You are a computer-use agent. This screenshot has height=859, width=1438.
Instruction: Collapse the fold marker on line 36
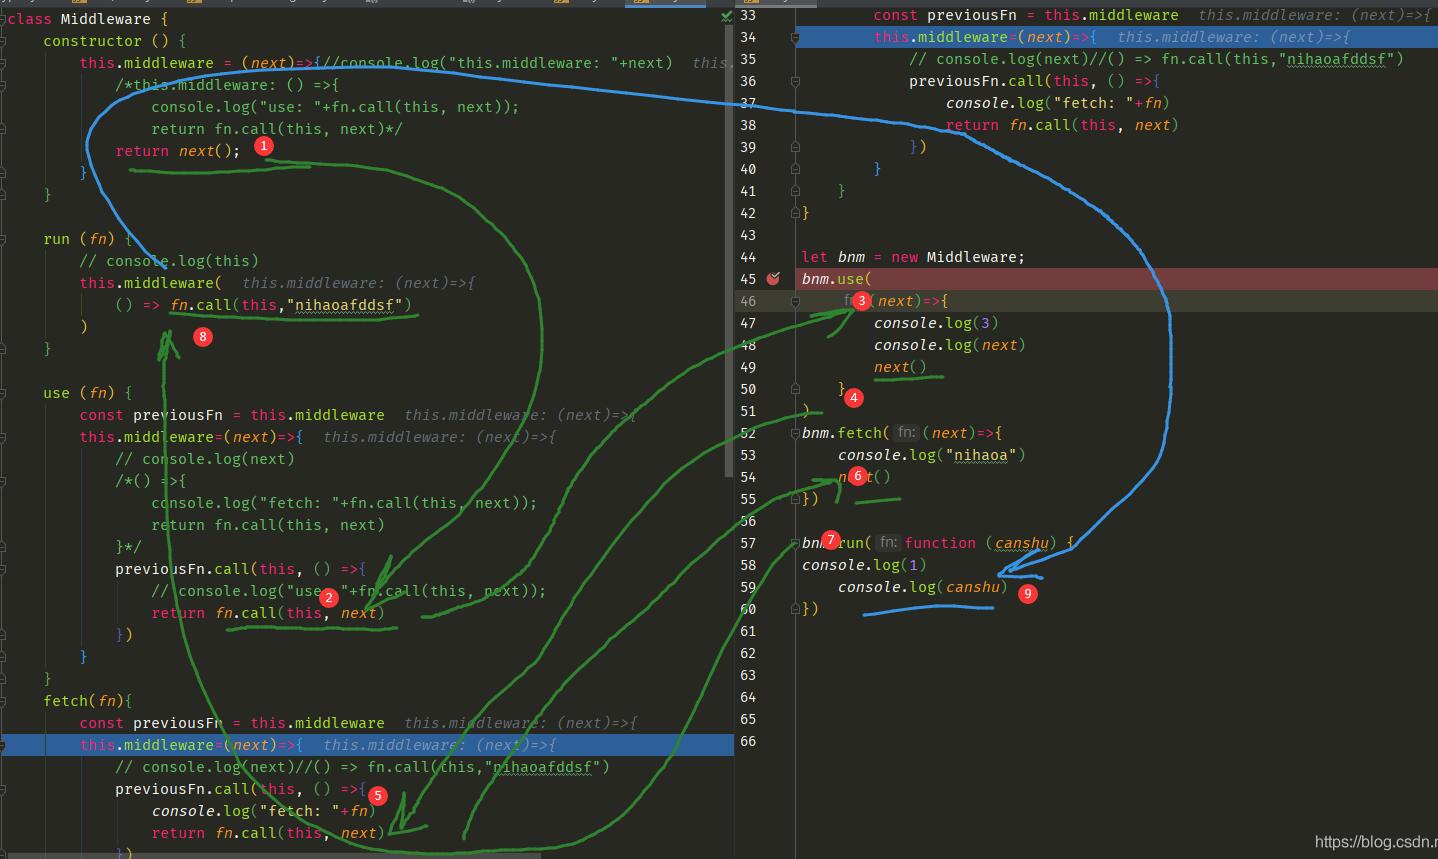[795, 81]
